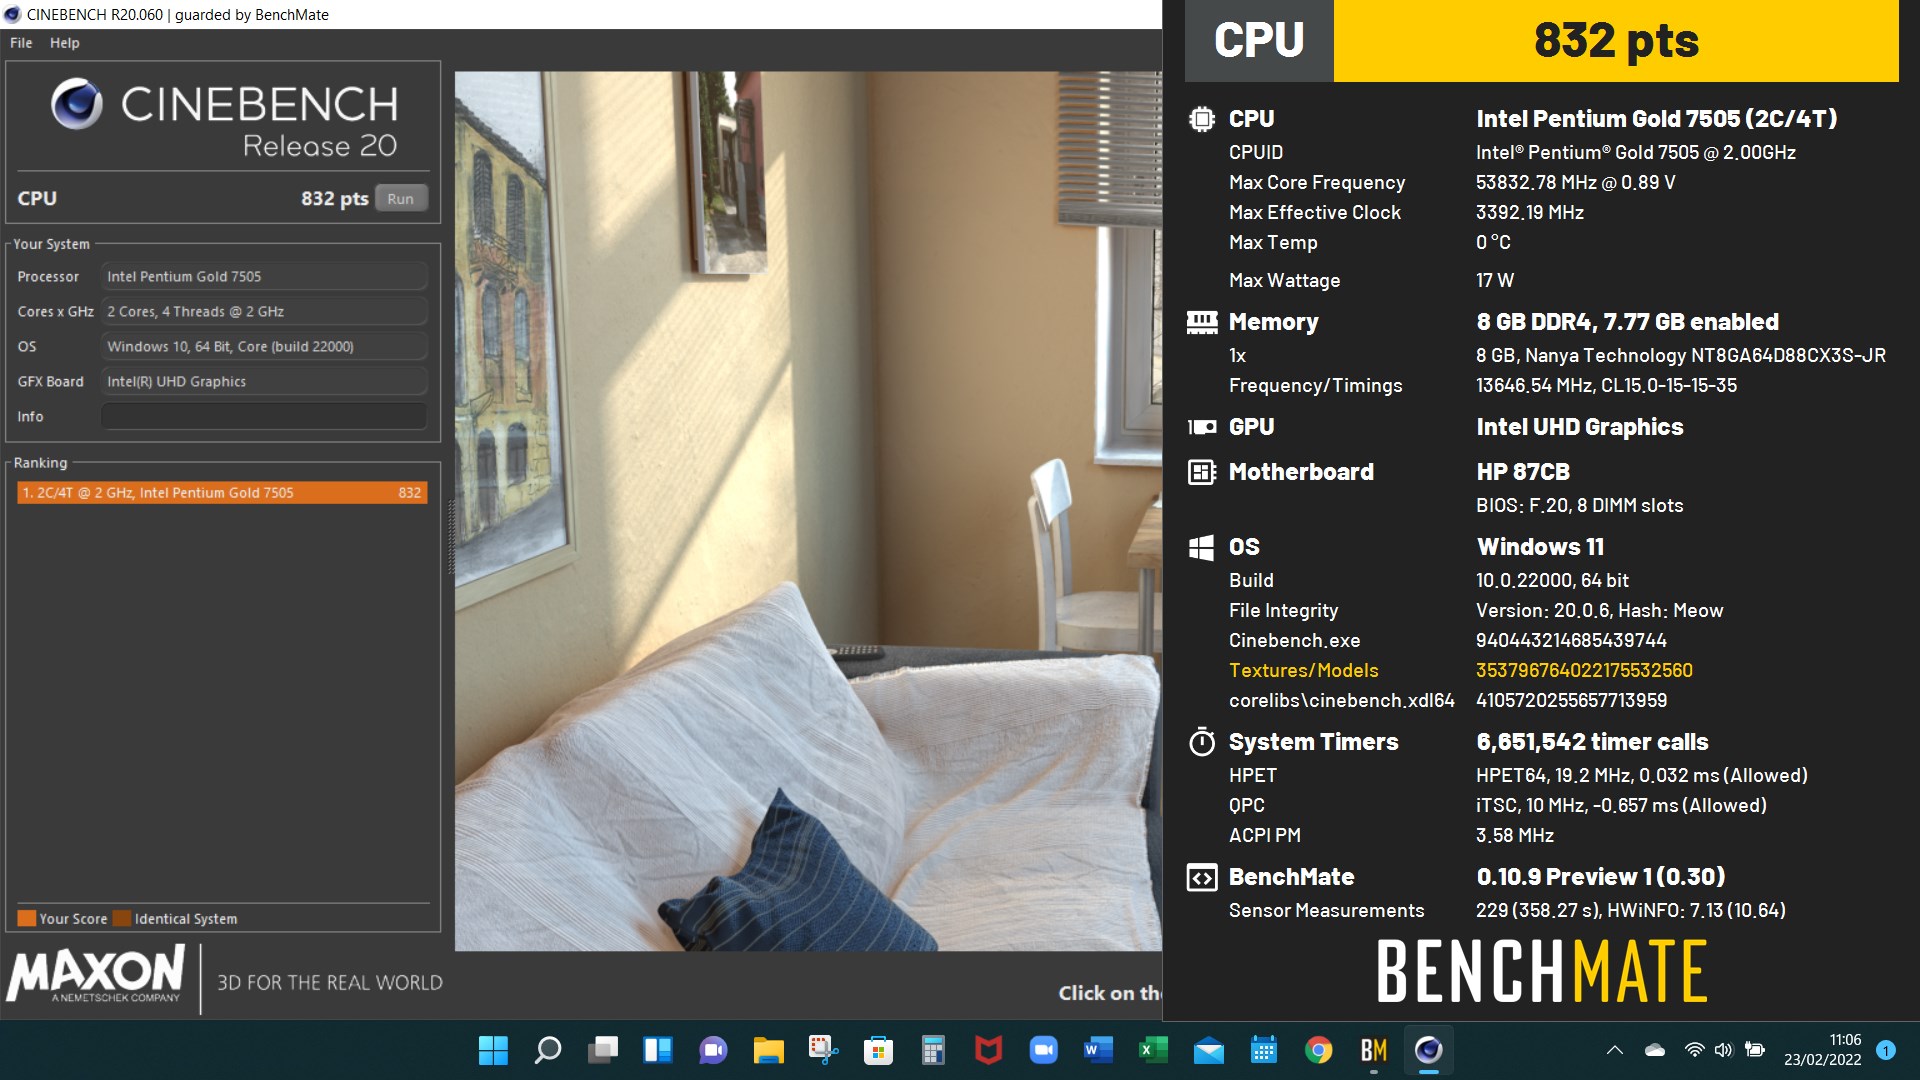Open Widgets from taskbar
The height and width of the screenshot is (1080, 1920).
[x=658, y=1050]
